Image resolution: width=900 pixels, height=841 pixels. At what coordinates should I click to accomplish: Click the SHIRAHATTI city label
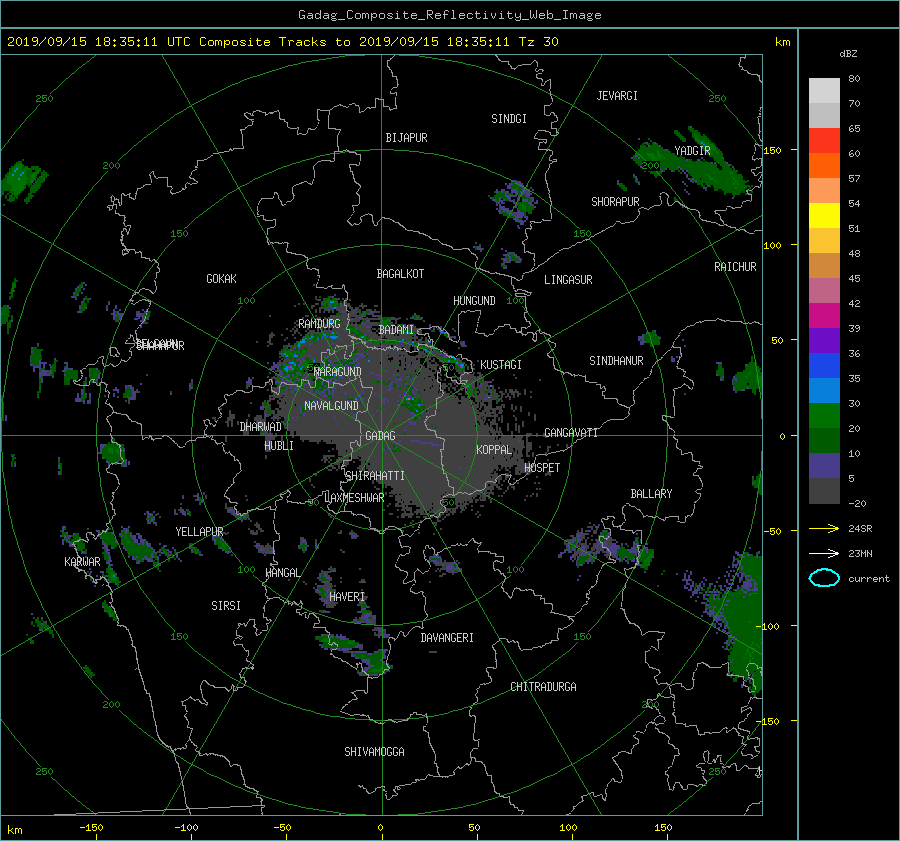click(x=375, y=476)
